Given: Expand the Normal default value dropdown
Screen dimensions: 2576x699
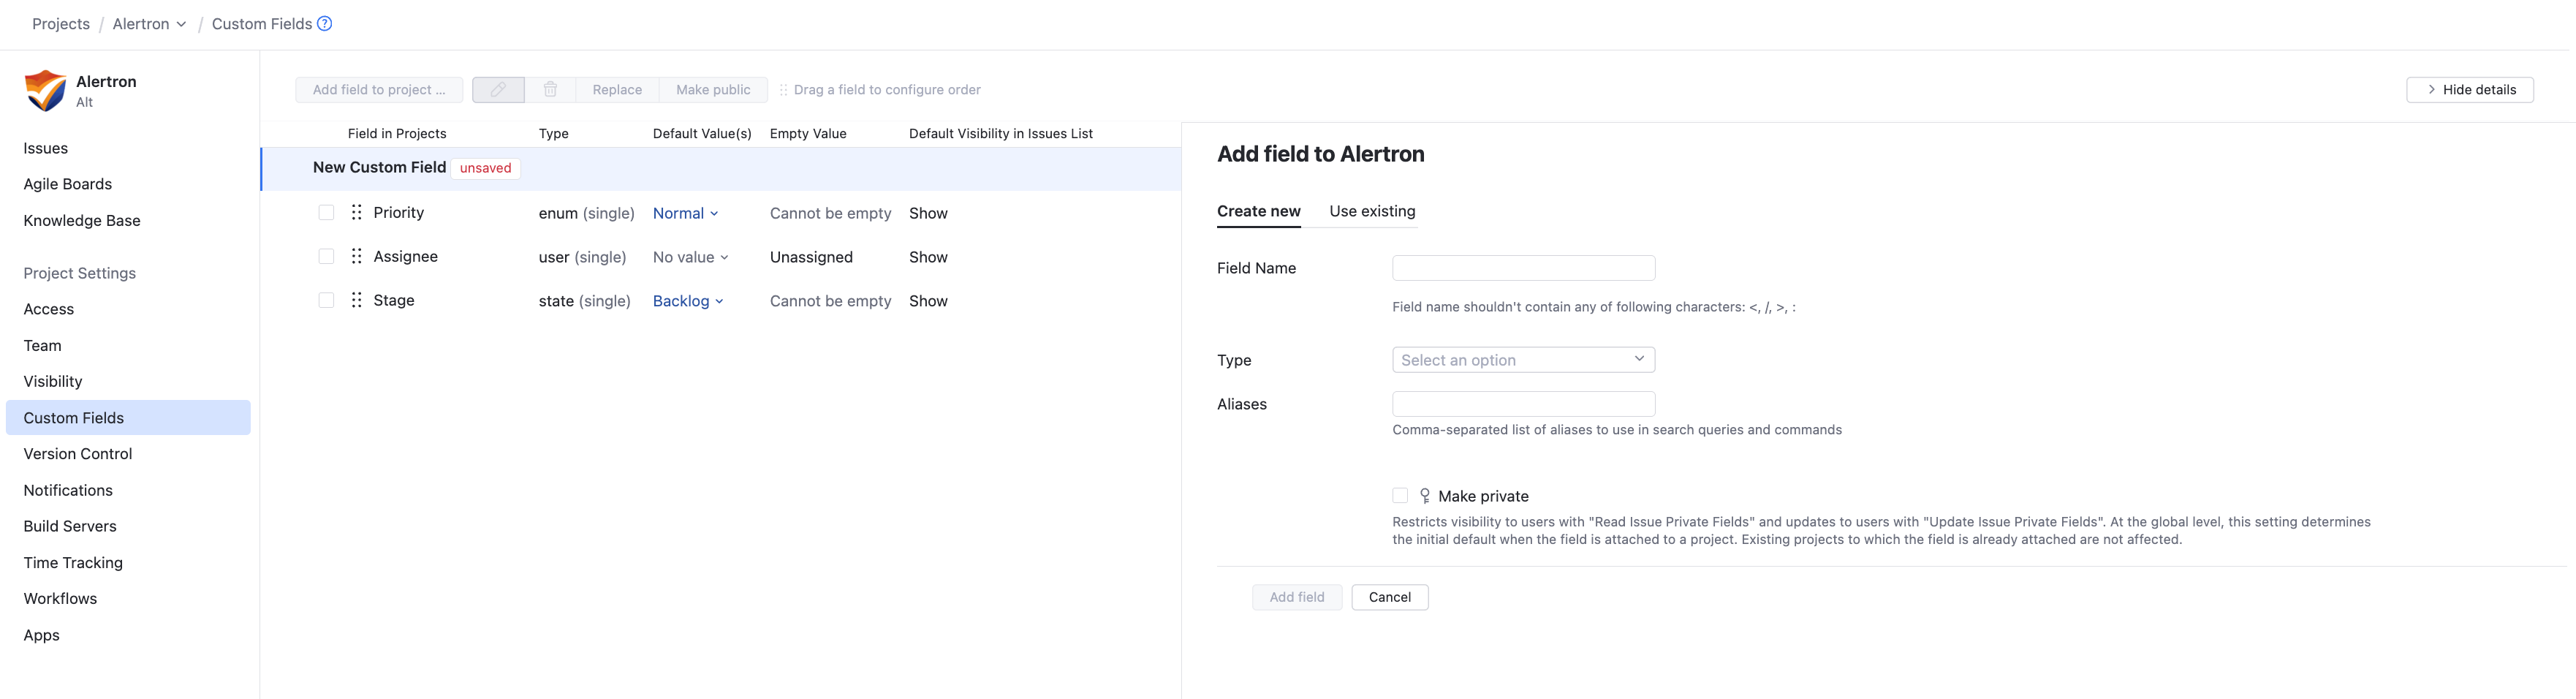Looking at the screenshot, I should (685, 214).
